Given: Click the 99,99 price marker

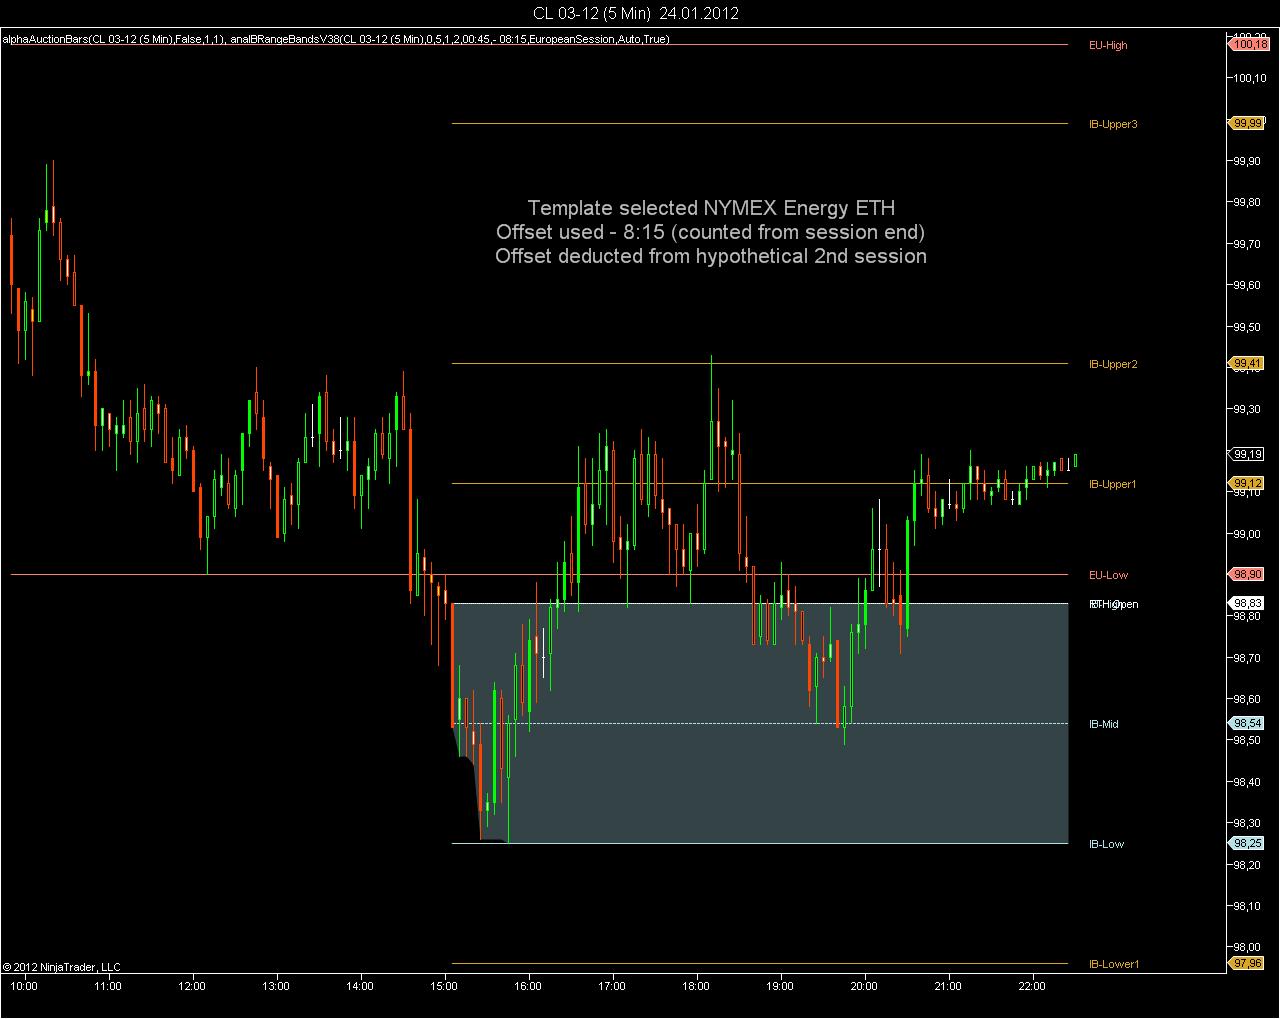Looking at the screenshot, I should [1246, 123].
